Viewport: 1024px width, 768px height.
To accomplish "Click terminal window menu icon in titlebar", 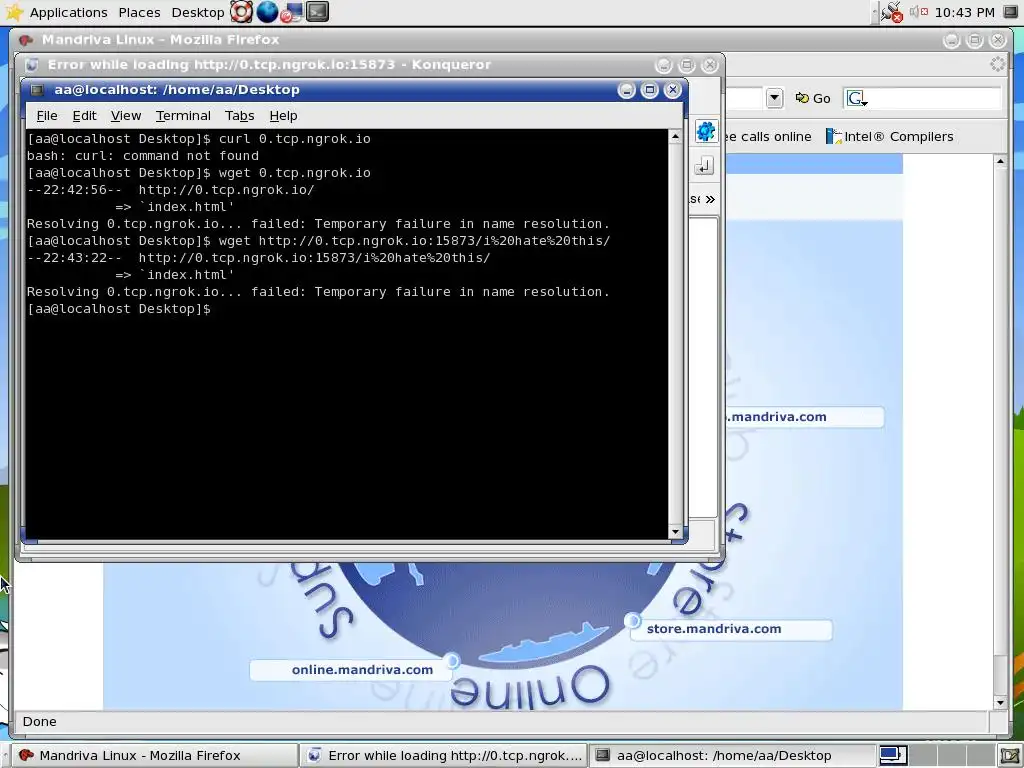I will [37, 90].
